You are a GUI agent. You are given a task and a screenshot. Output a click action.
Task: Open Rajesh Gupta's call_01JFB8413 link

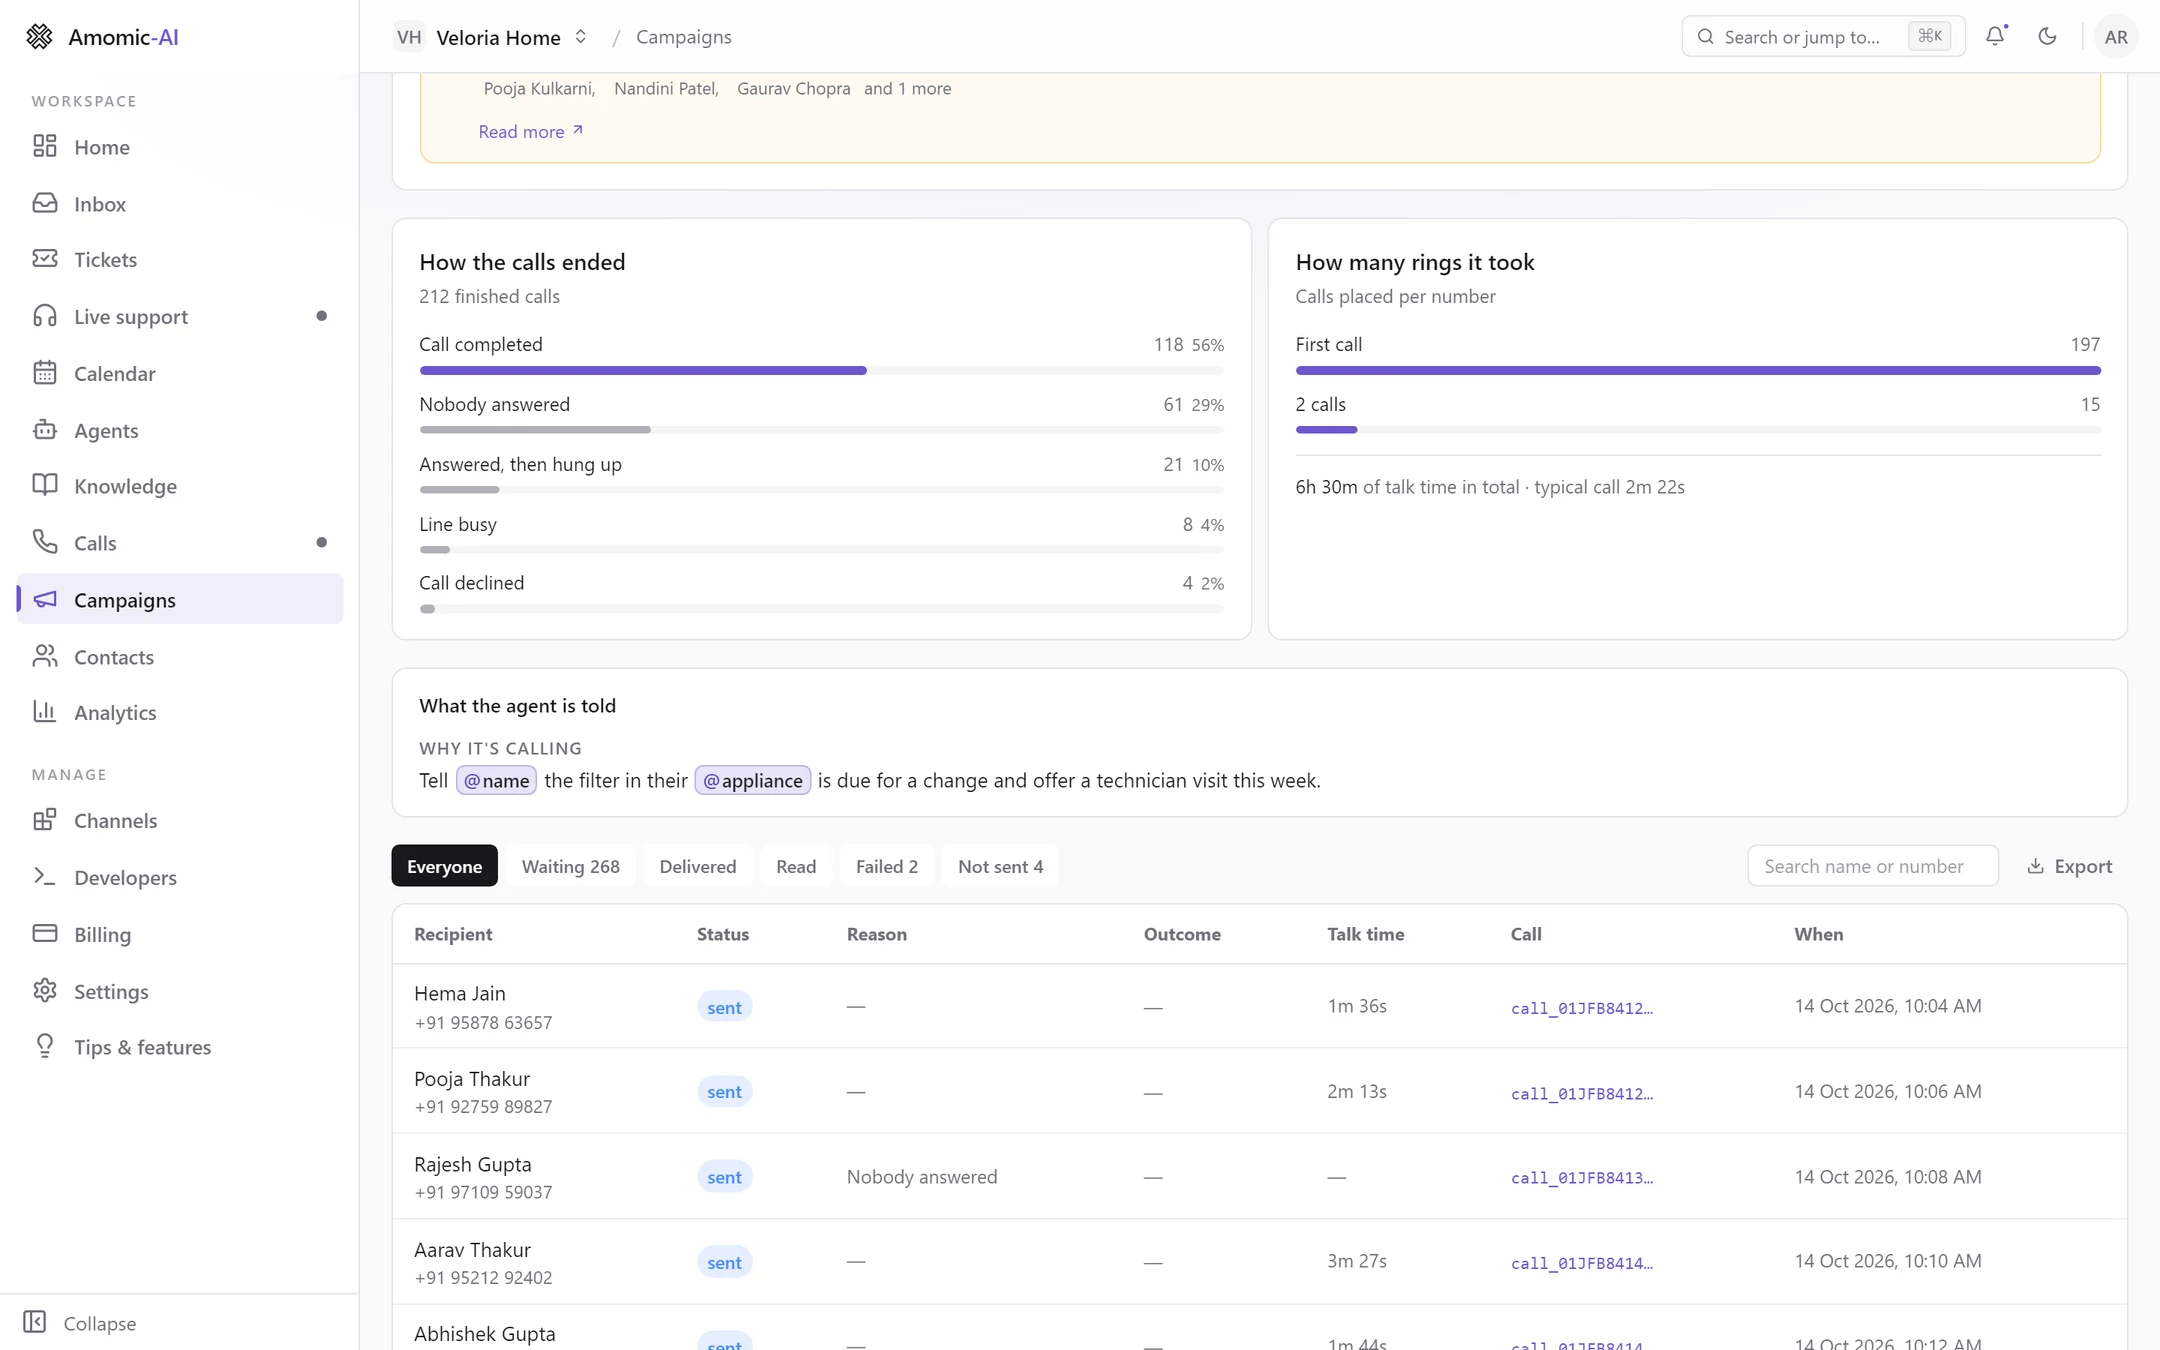coord(1581,1178)
